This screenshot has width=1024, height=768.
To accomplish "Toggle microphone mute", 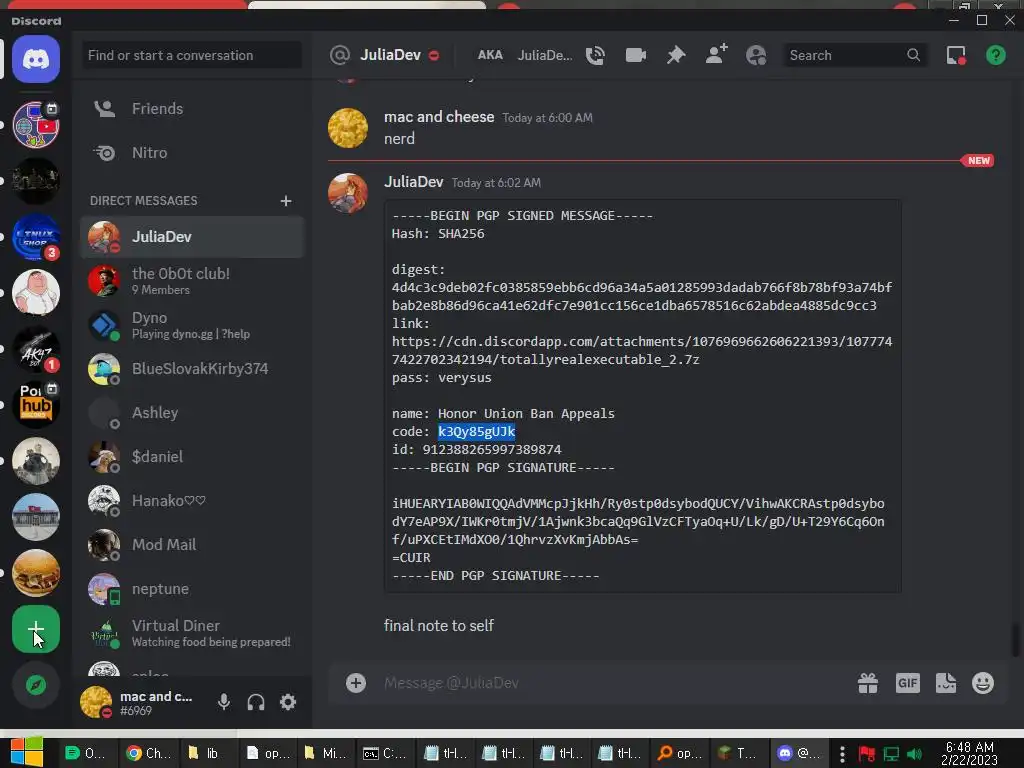I will [x=224, y=702].
